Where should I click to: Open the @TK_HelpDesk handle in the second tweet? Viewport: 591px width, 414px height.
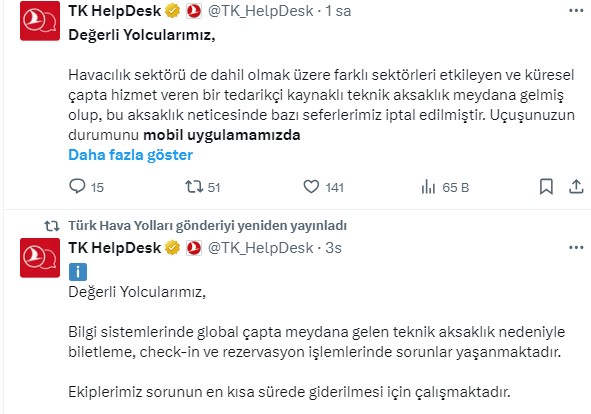[260, 248]
